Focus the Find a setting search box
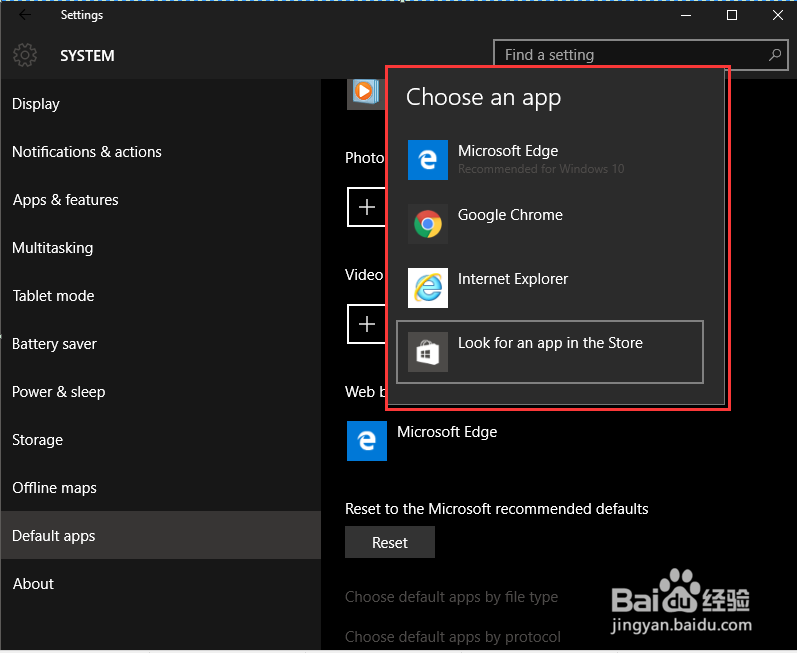Image resolution: width=797 pixels, height=653 pixels. coord(640,55)
